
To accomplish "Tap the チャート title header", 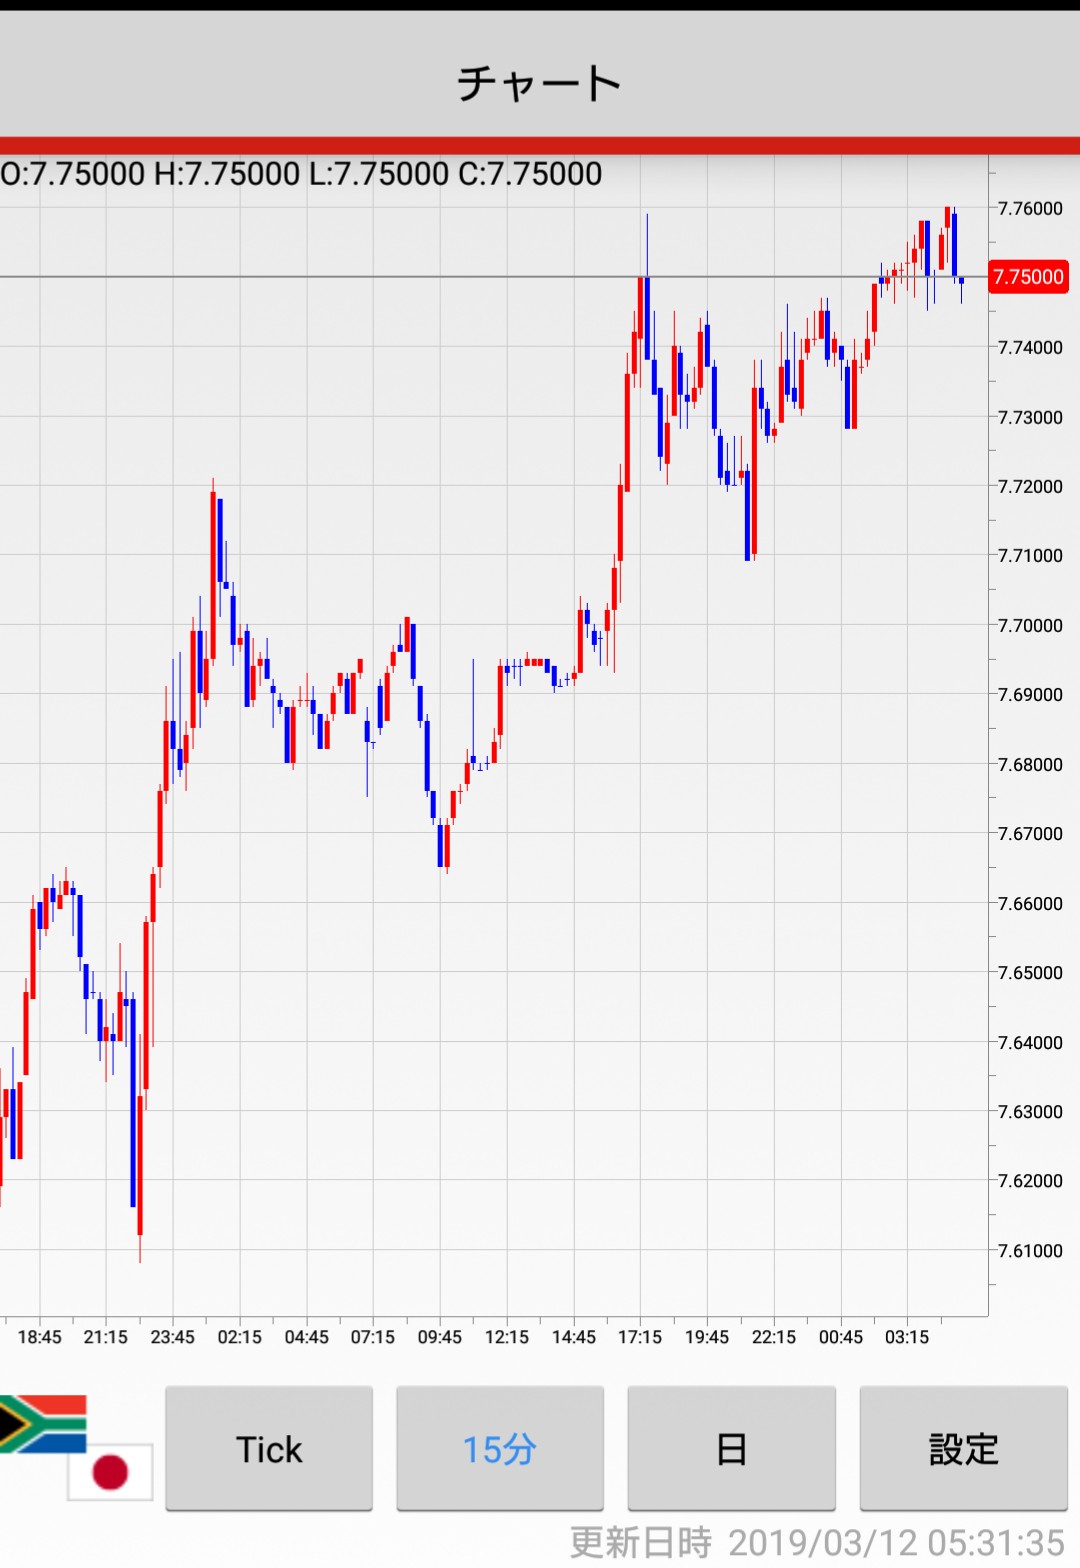I will [x=540, y=83].
